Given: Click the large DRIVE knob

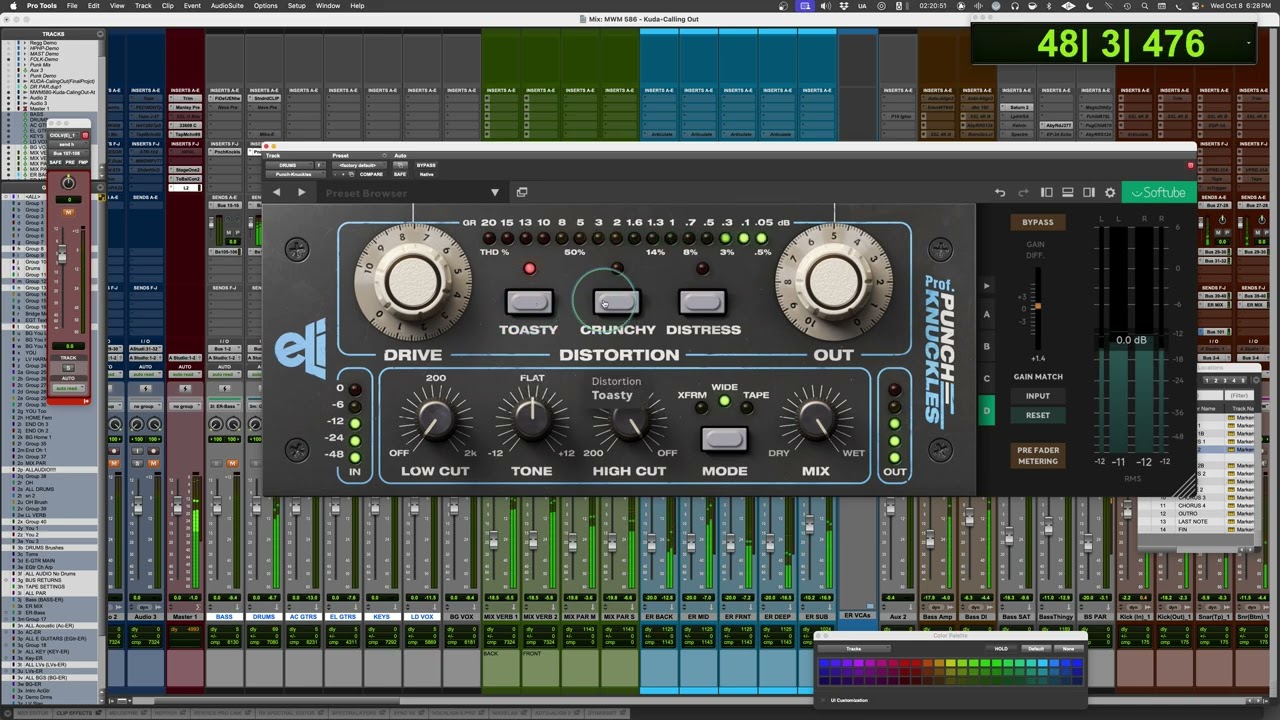Looking at the screenshot, I should tap(413, 281).
